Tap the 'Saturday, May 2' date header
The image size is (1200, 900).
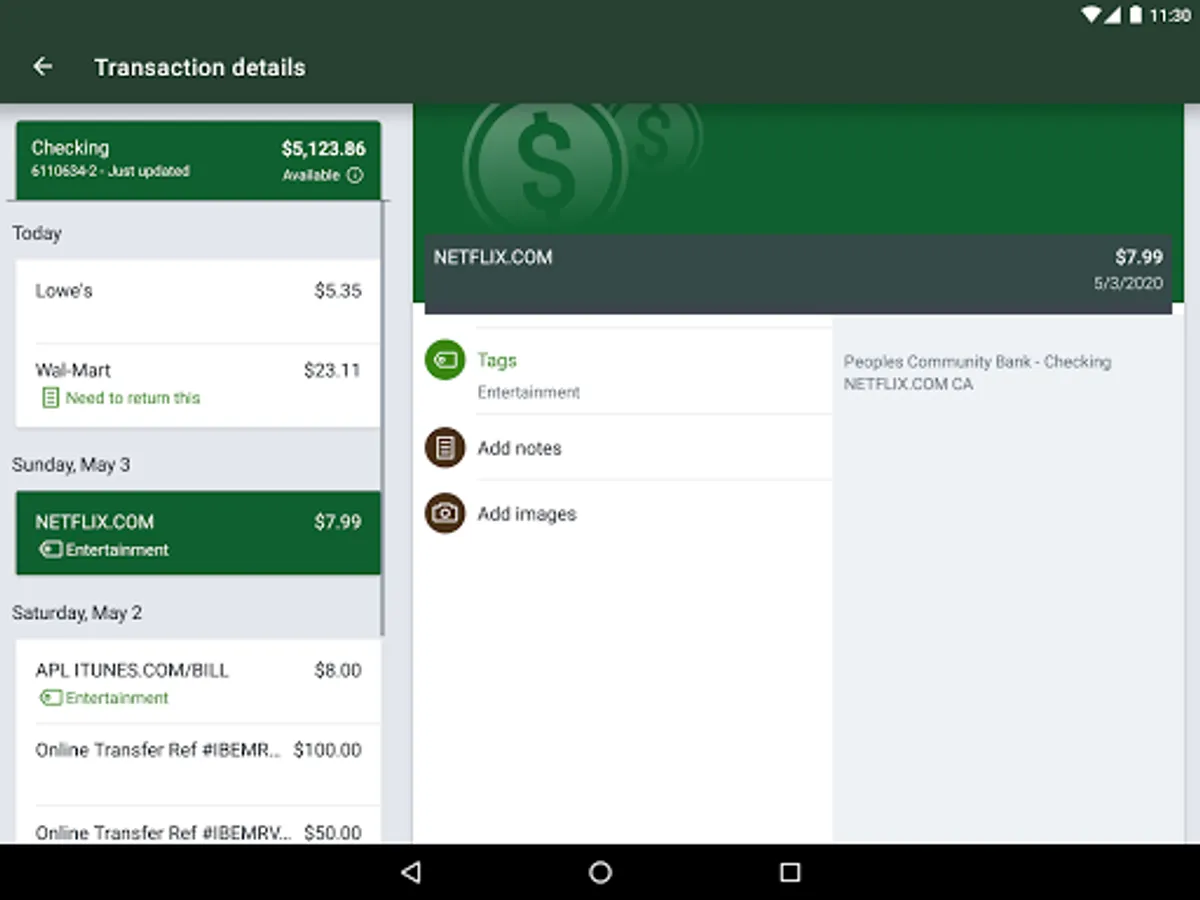click(77, 613)
